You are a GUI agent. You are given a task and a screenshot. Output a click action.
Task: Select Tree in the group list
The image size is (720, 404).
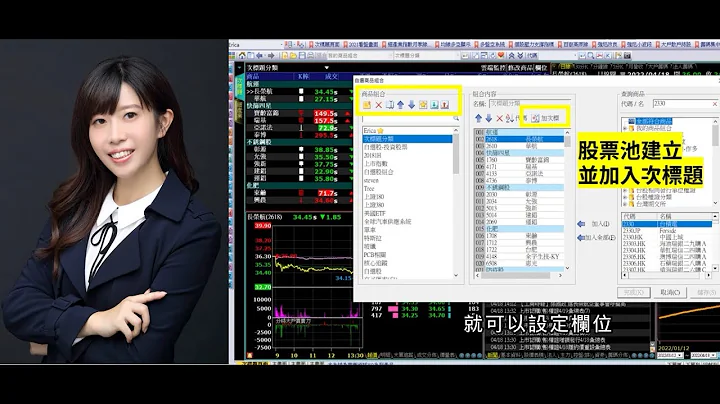407,189
